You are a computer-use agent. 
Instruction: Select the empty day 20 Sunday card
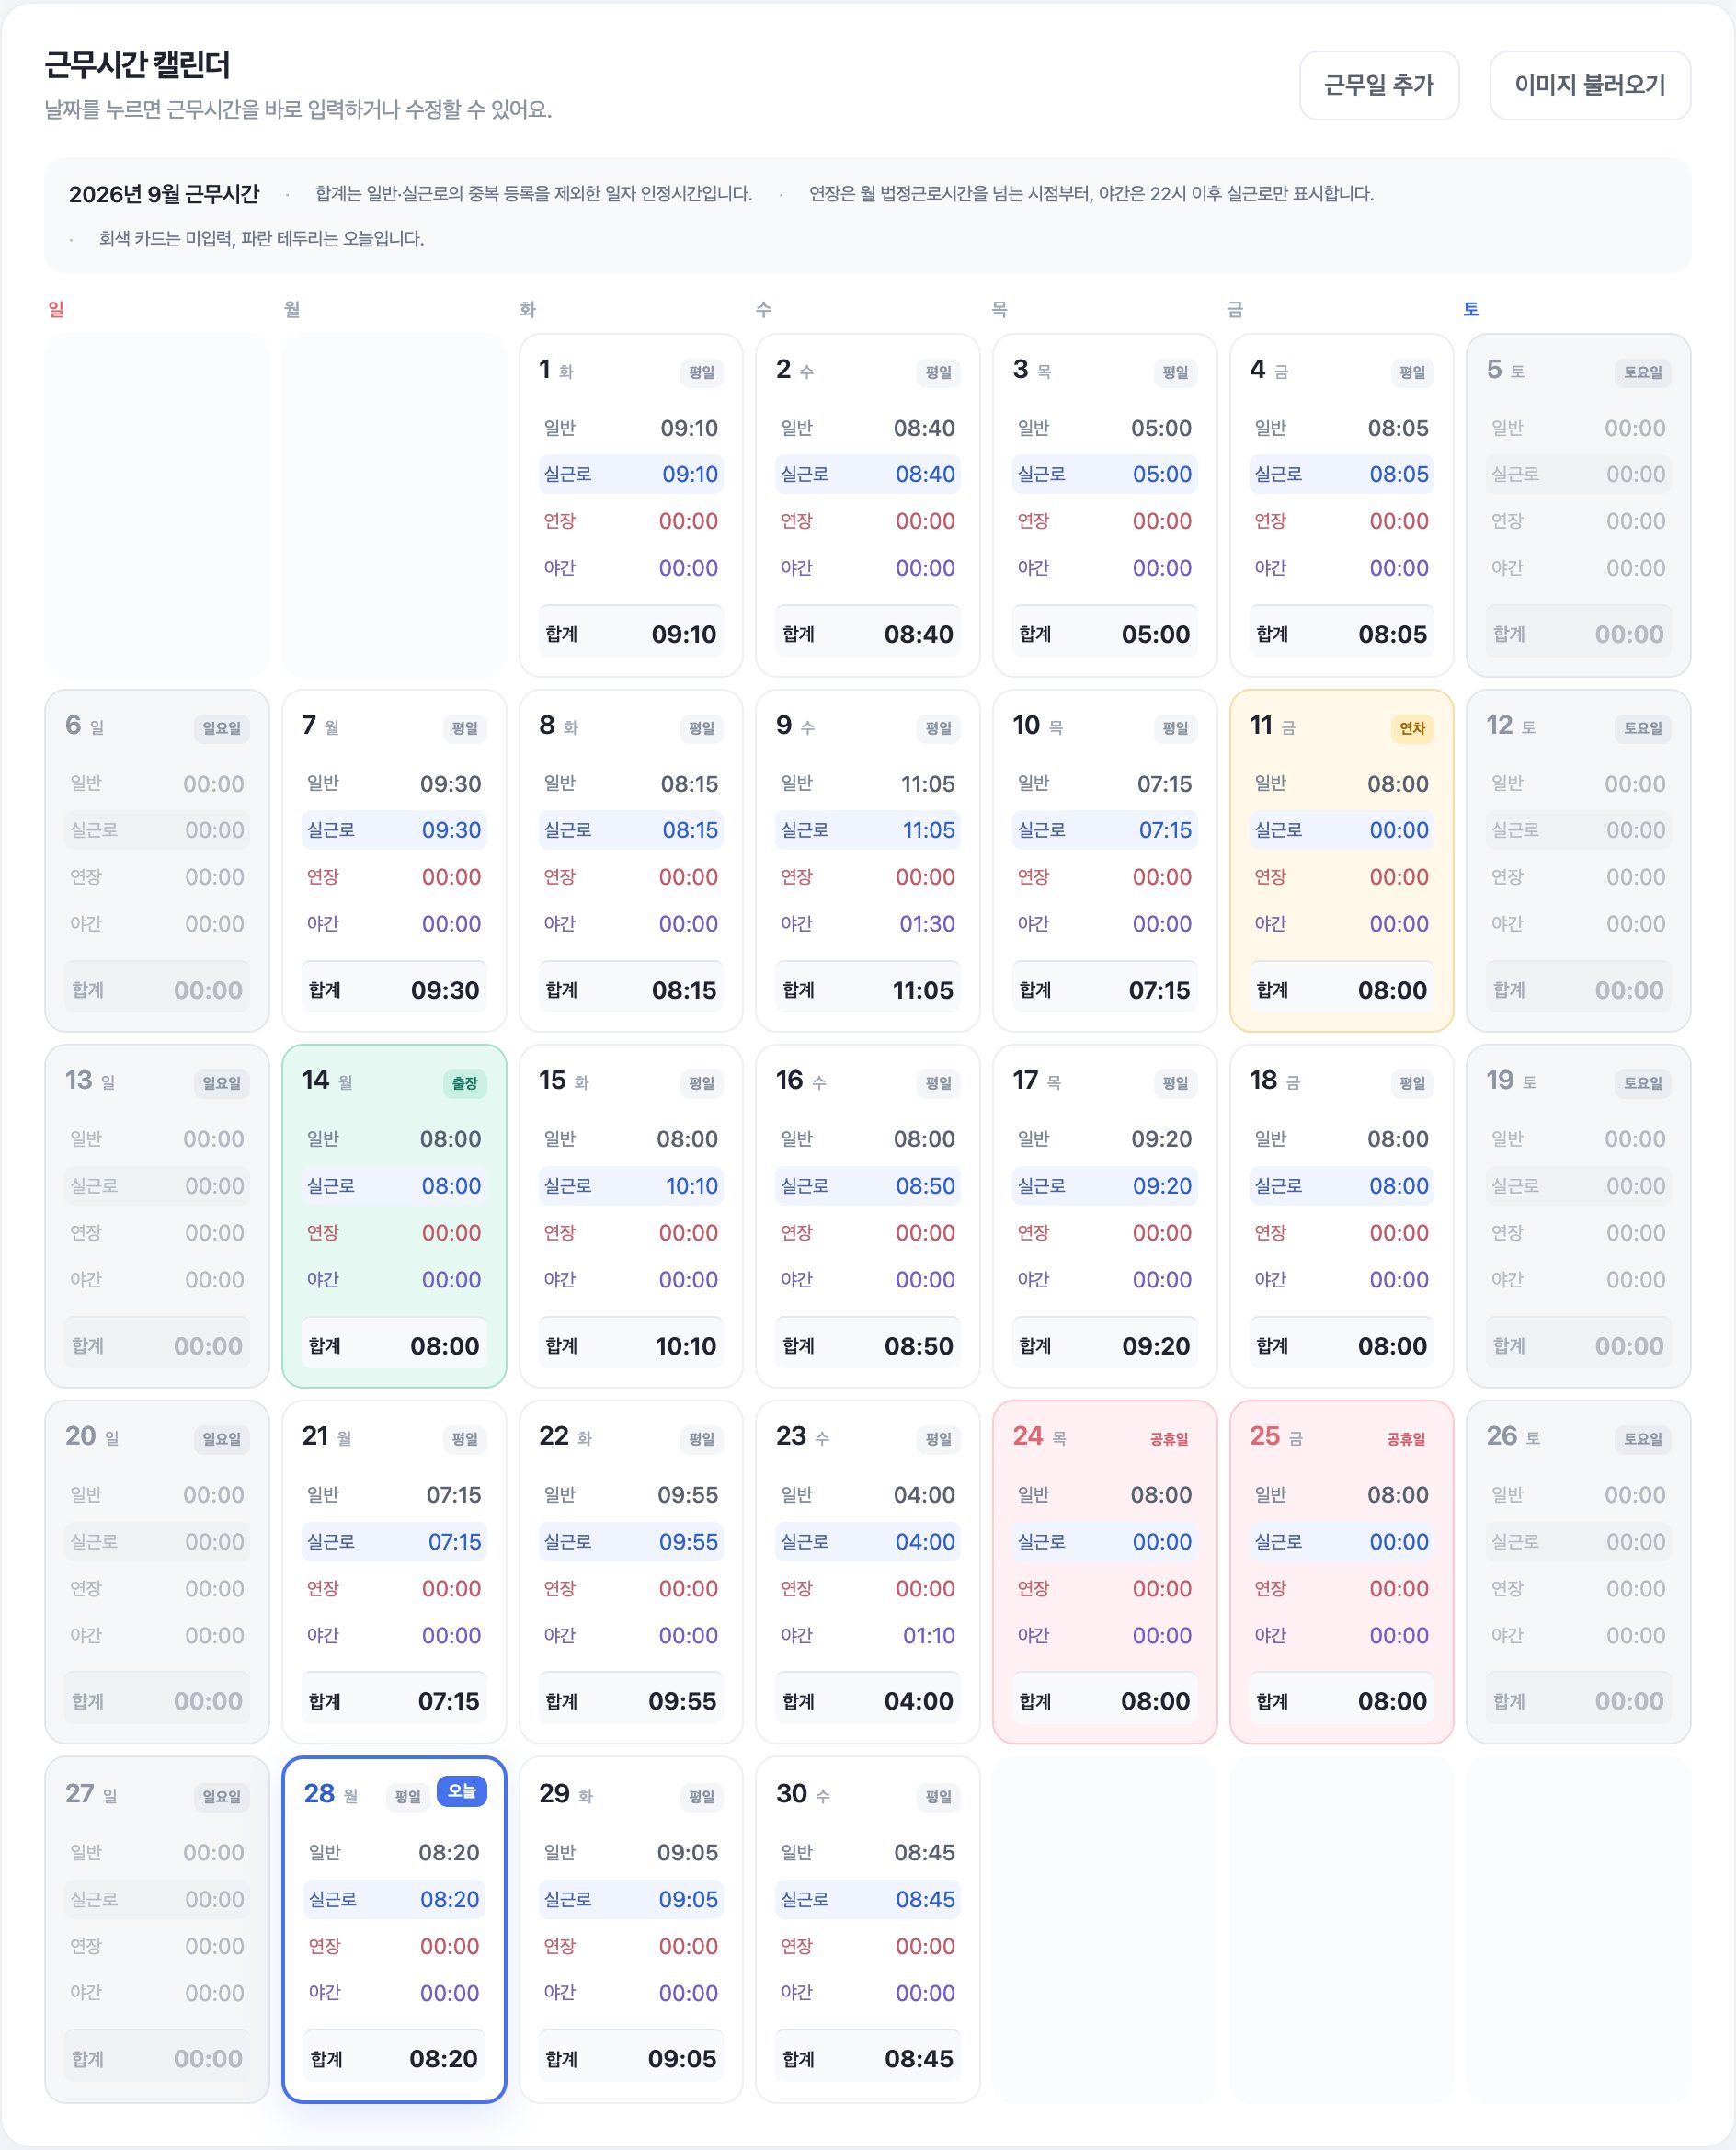point(157,1572)
